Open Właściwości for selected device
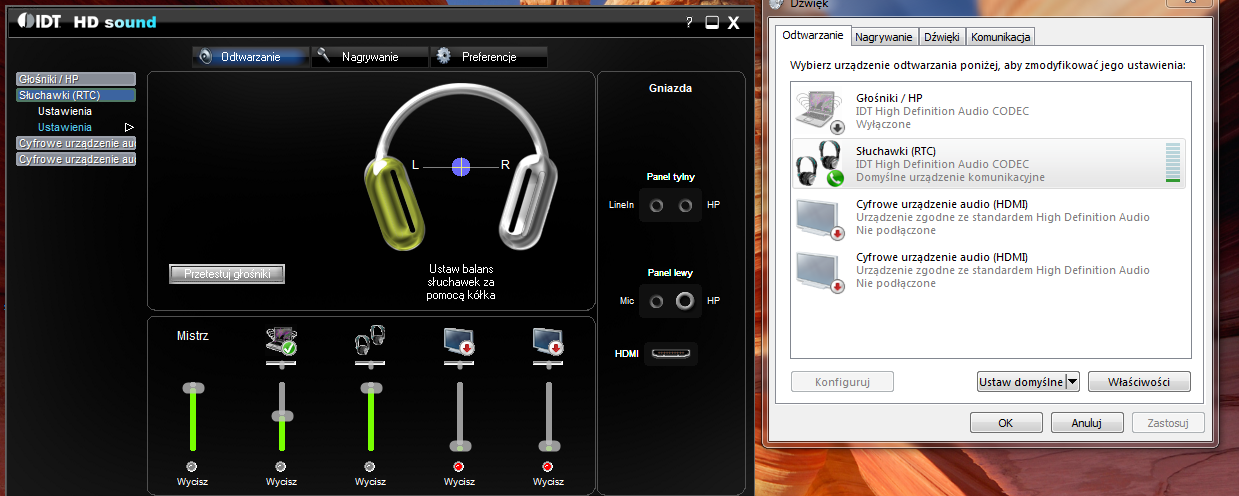The width and height of the screenshot is (1239, 496). pyautogui.click(x=1139, y=382)
